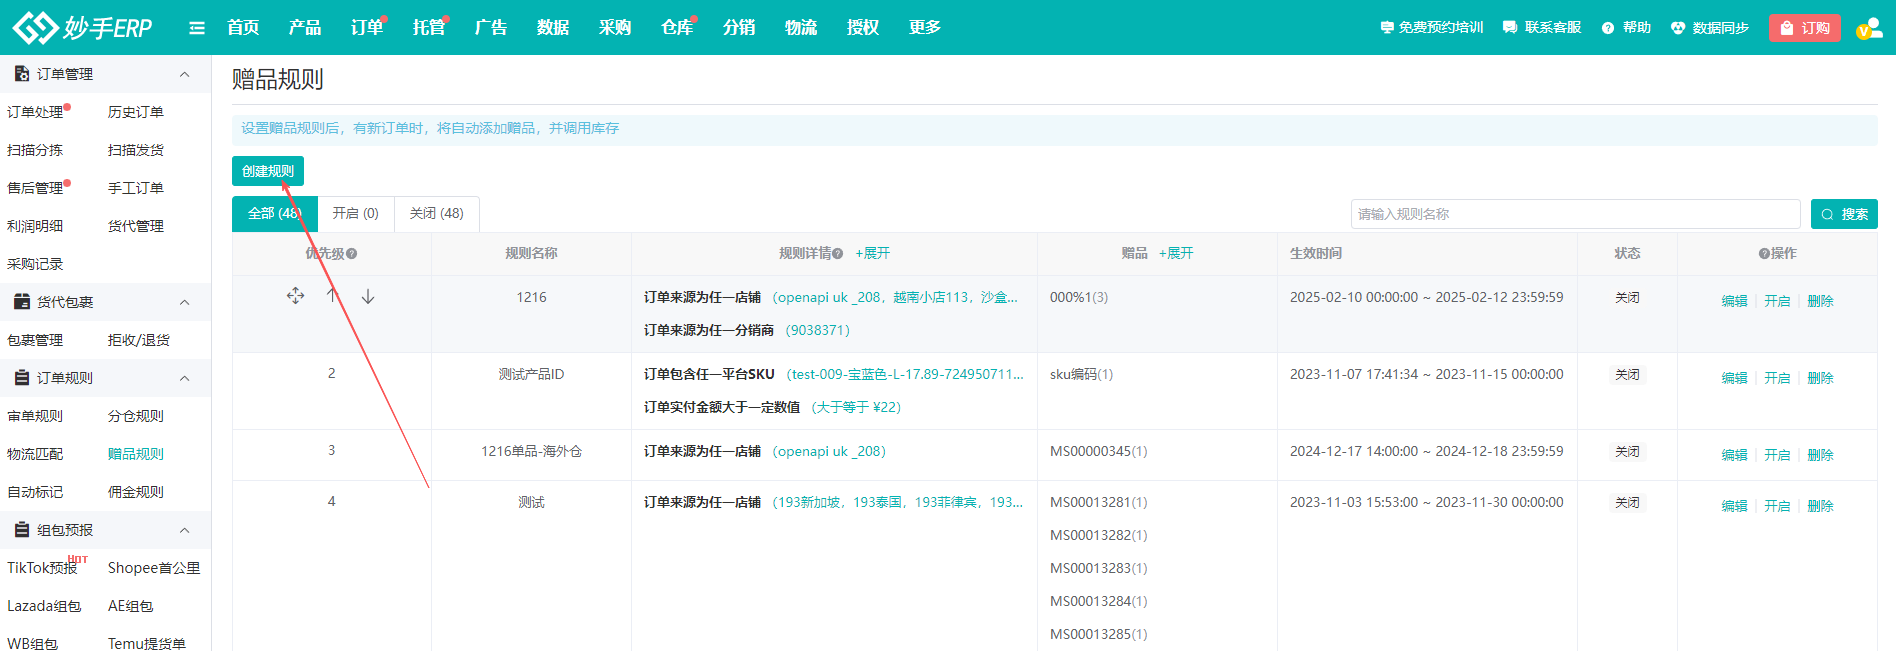Move rule 1216 up with arrow icon
Screen dimensions: 1896x651
click(x=332, y=296)
